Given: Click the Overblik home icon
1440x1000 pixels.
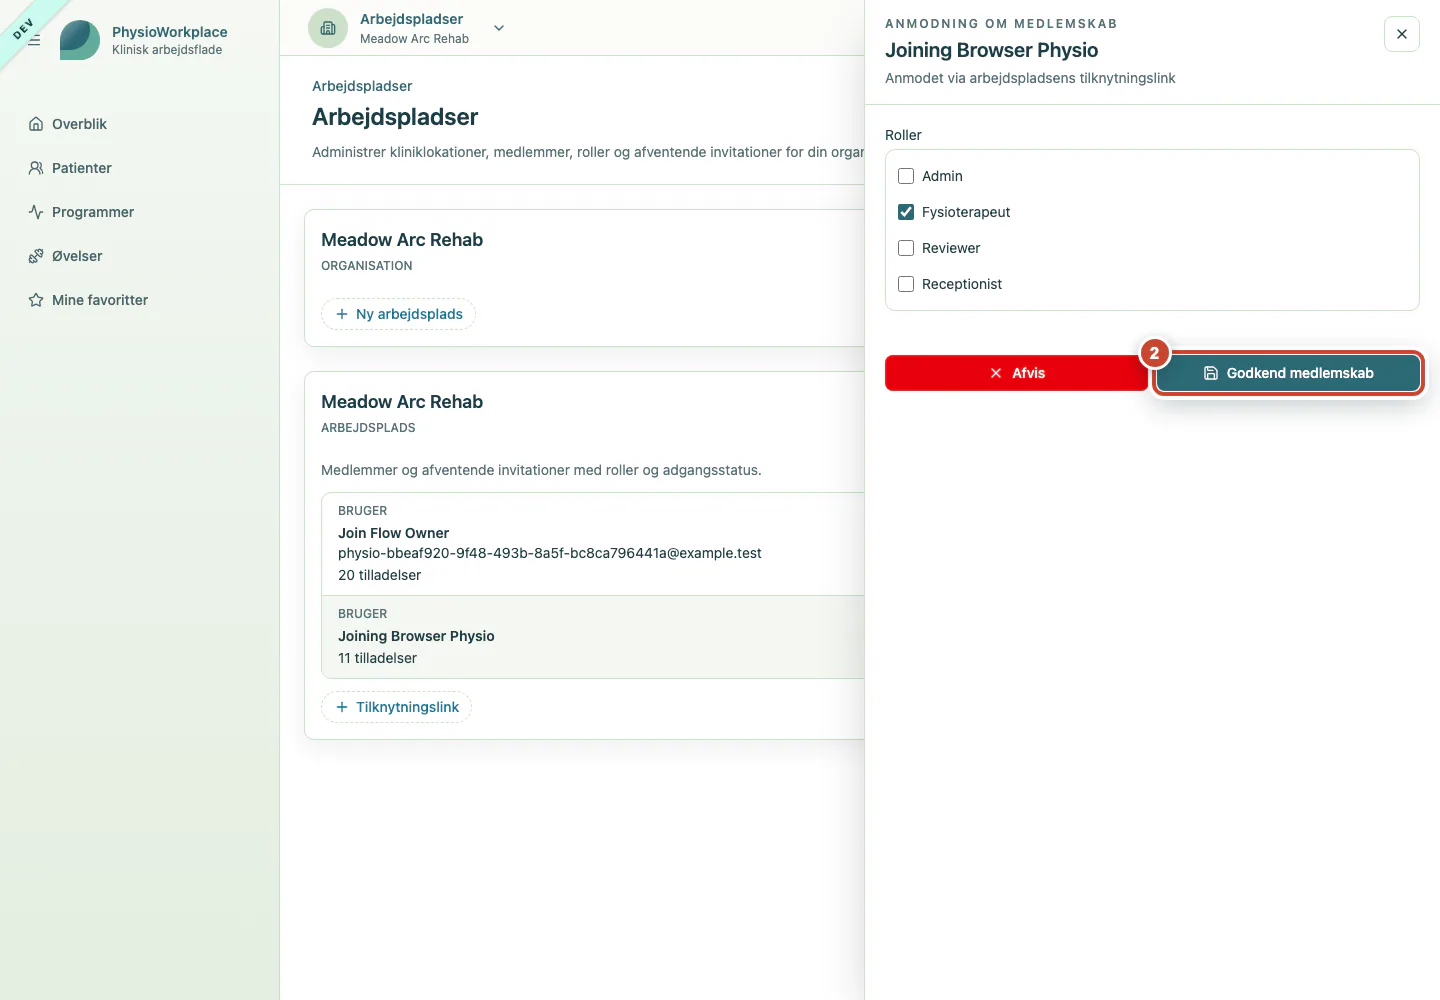Looking at the screenshot, I should point(36,124).
